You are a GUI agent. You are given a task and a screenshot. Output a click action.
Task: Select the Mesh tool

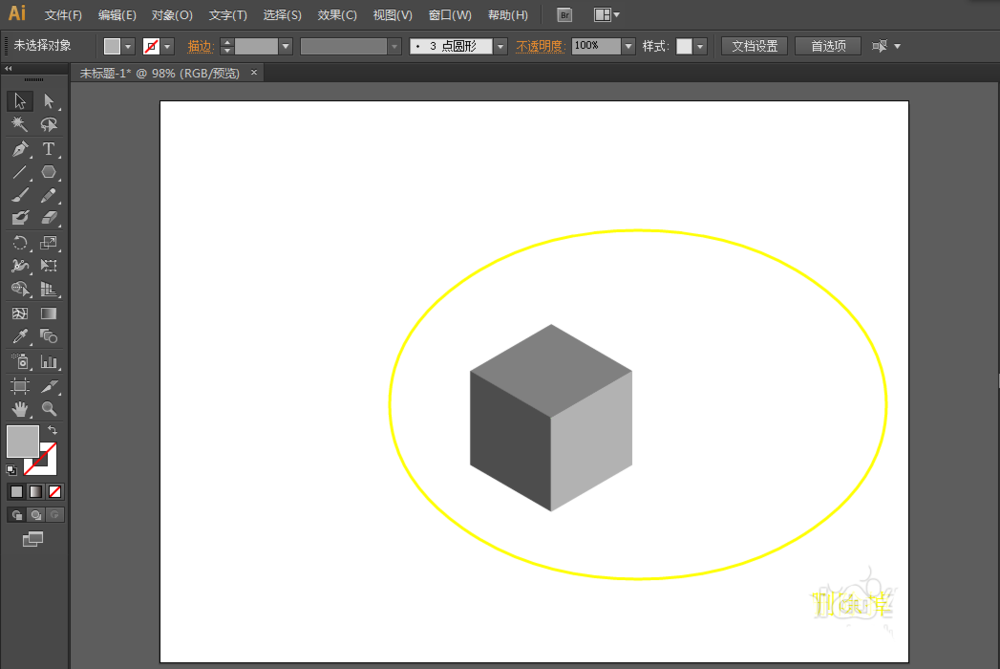[x=20, y=313]
